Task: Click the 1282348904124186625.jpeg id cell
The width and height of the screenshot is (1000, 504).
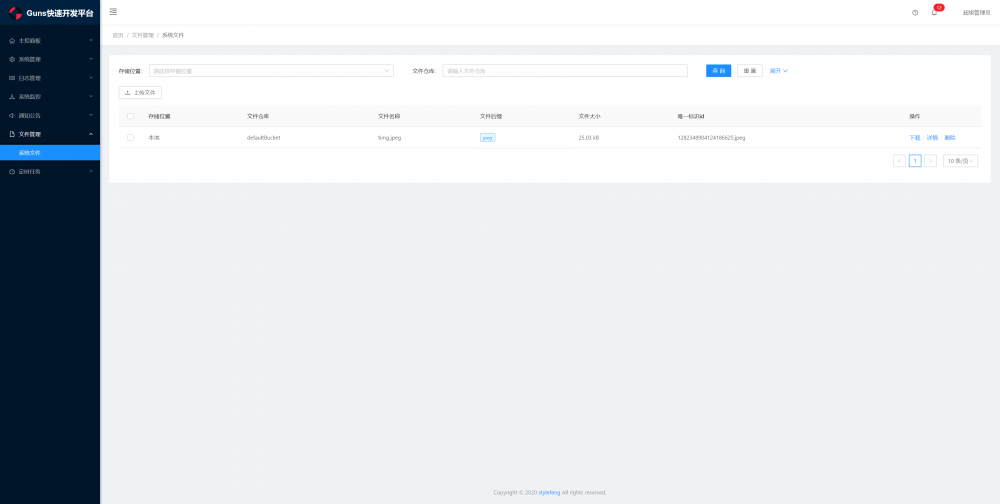Action: (711, 137)
